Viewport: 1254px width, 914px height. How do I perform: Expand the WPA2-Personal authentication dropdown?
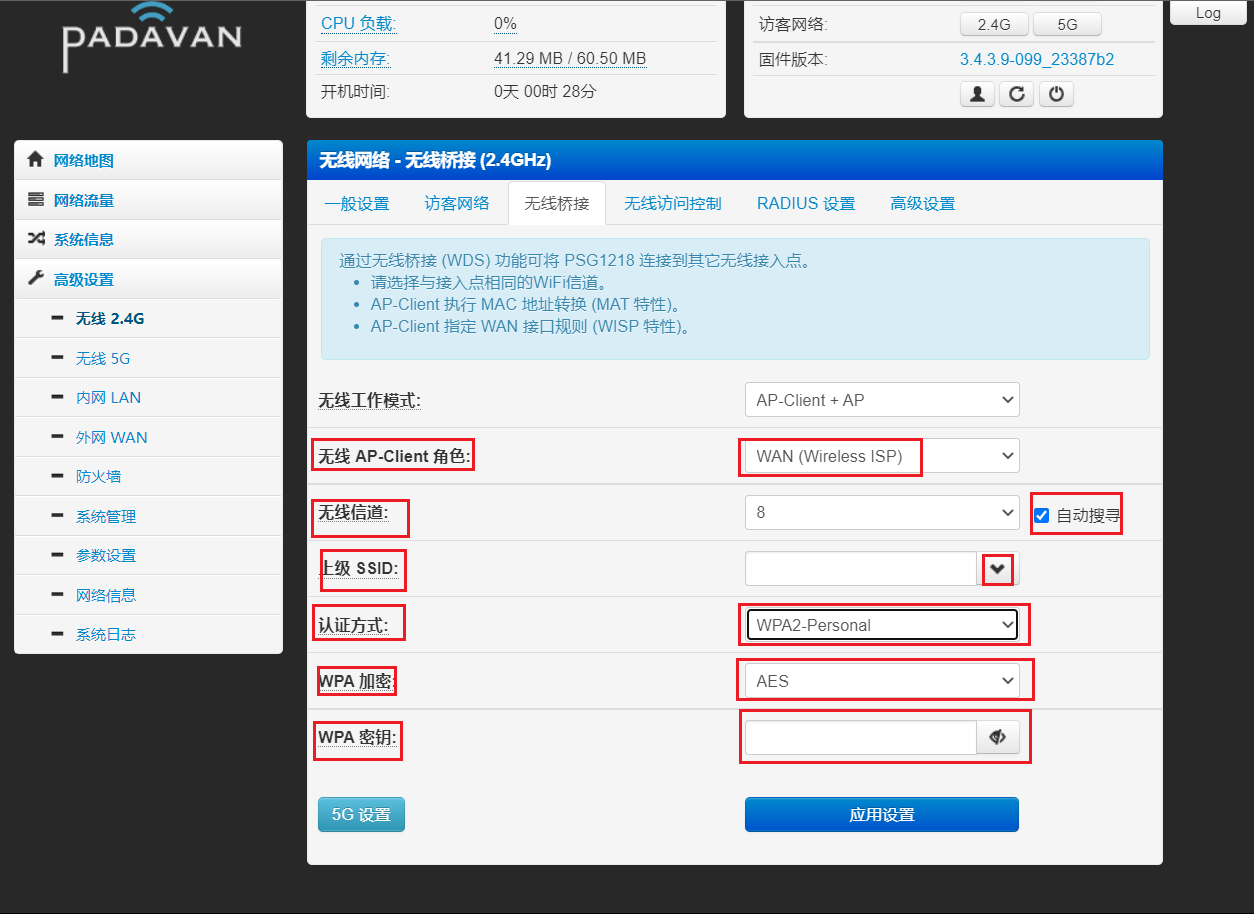click(x=881, y=625)
